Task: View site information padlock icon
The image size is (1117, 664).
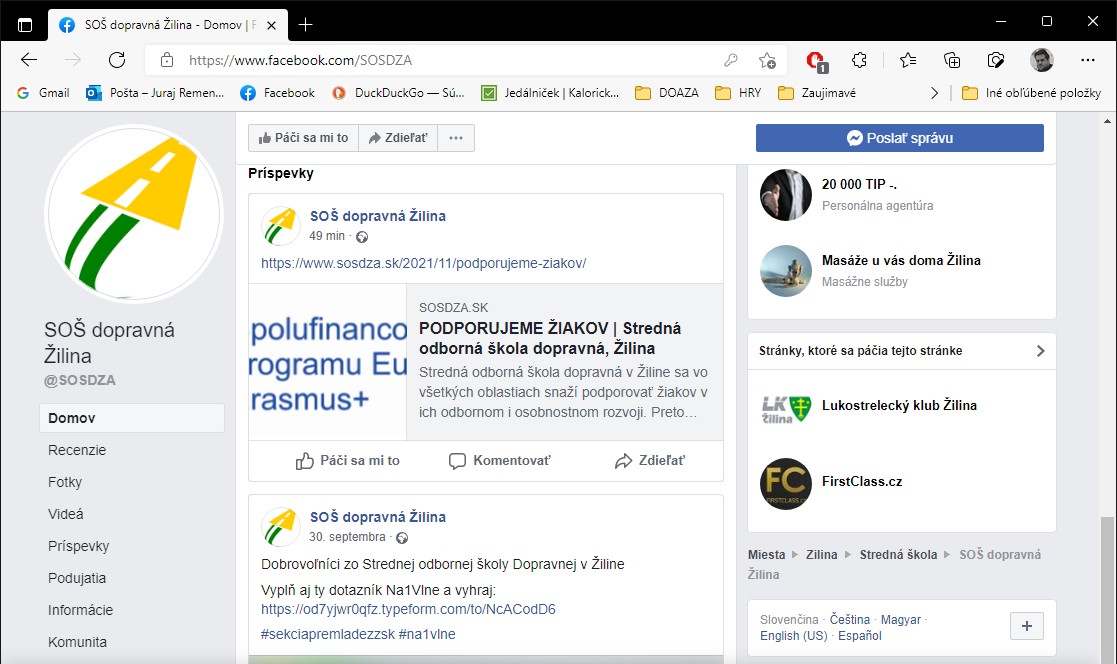Action: (167, 60)
